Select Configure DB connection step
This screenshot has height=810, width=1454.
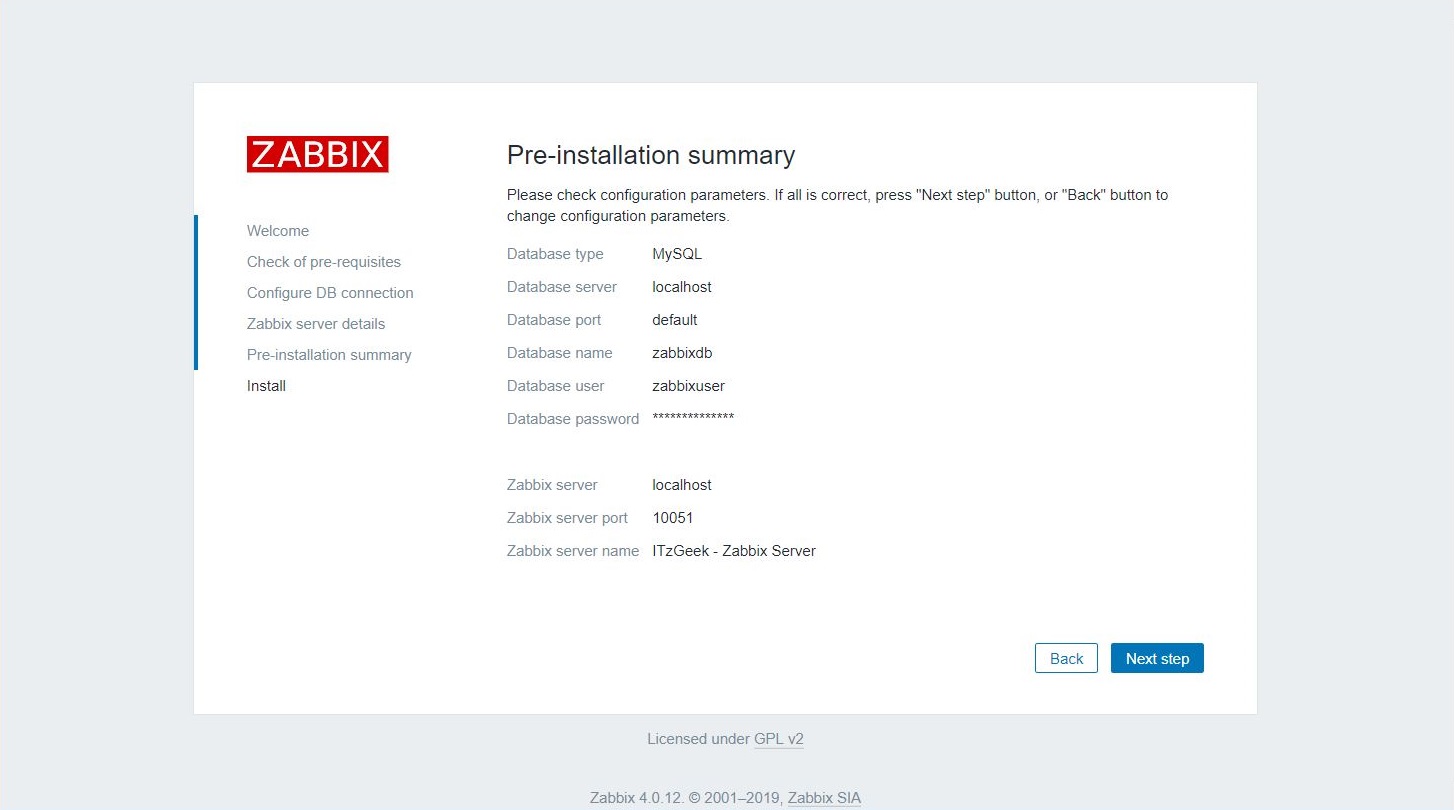tap(330, 293)
